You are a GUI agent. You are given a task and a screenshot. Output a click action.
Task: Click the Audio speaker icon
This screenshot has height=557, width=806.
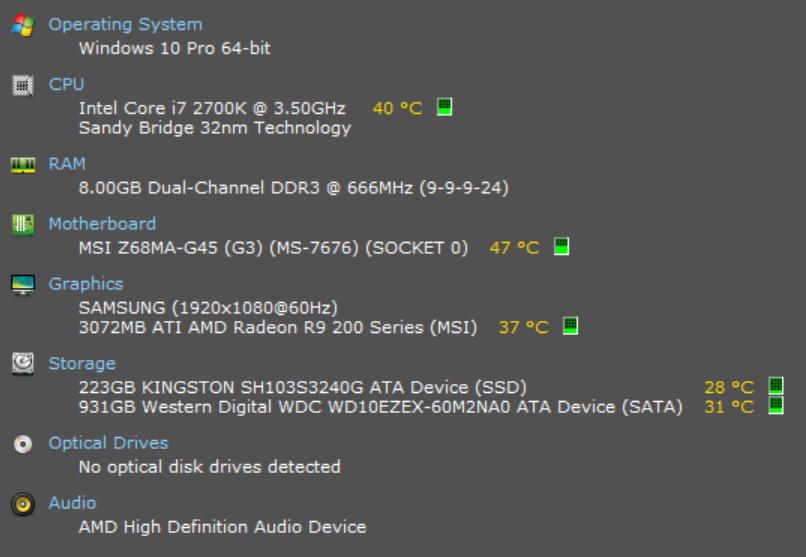click(23, 504)
